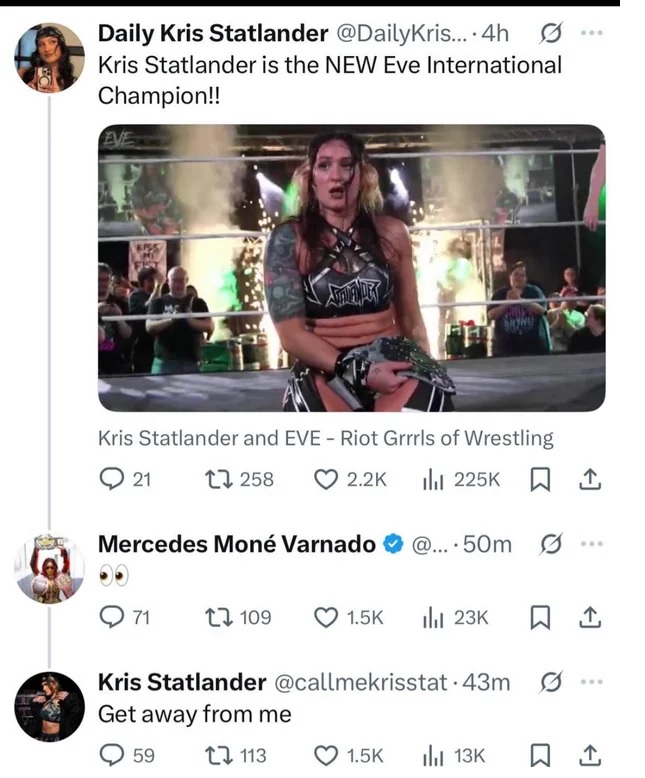Open Mercedes Moné Varnado's profile avatar

click(x=49, y=569)
